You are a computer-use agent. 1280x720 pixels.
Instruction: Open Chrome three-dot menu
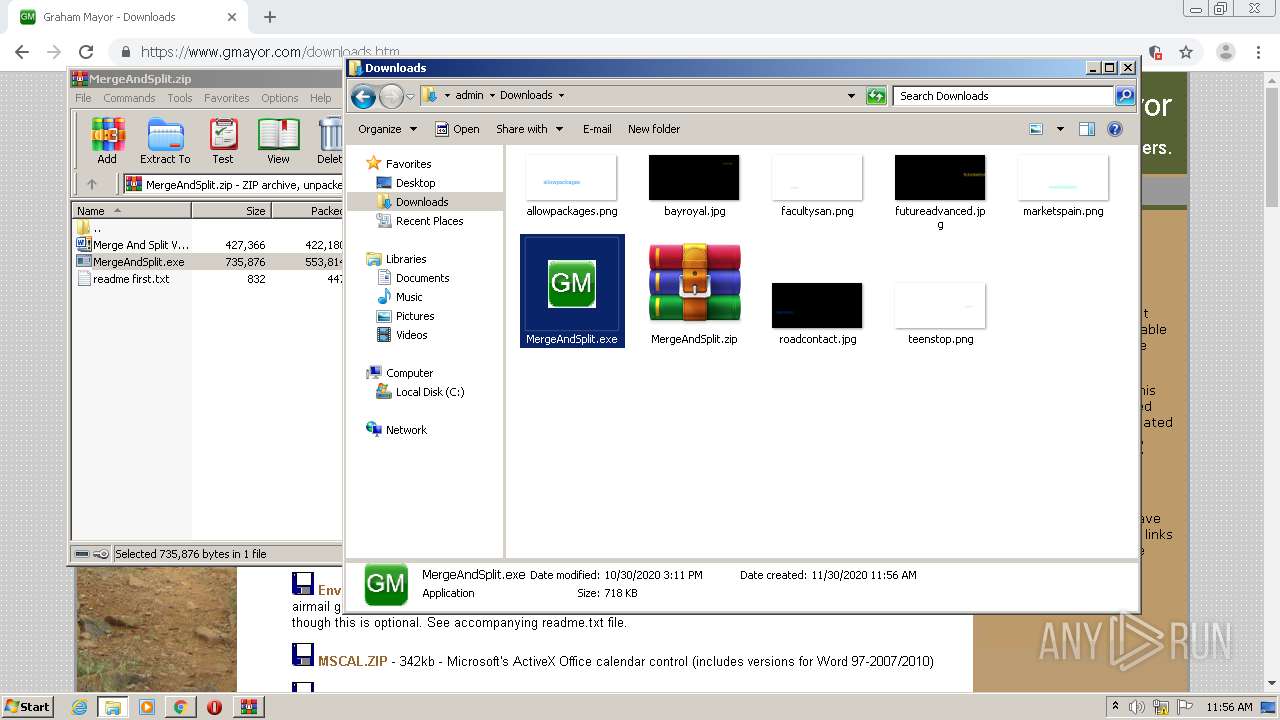pyautogui.click(x=1258, y=52)
